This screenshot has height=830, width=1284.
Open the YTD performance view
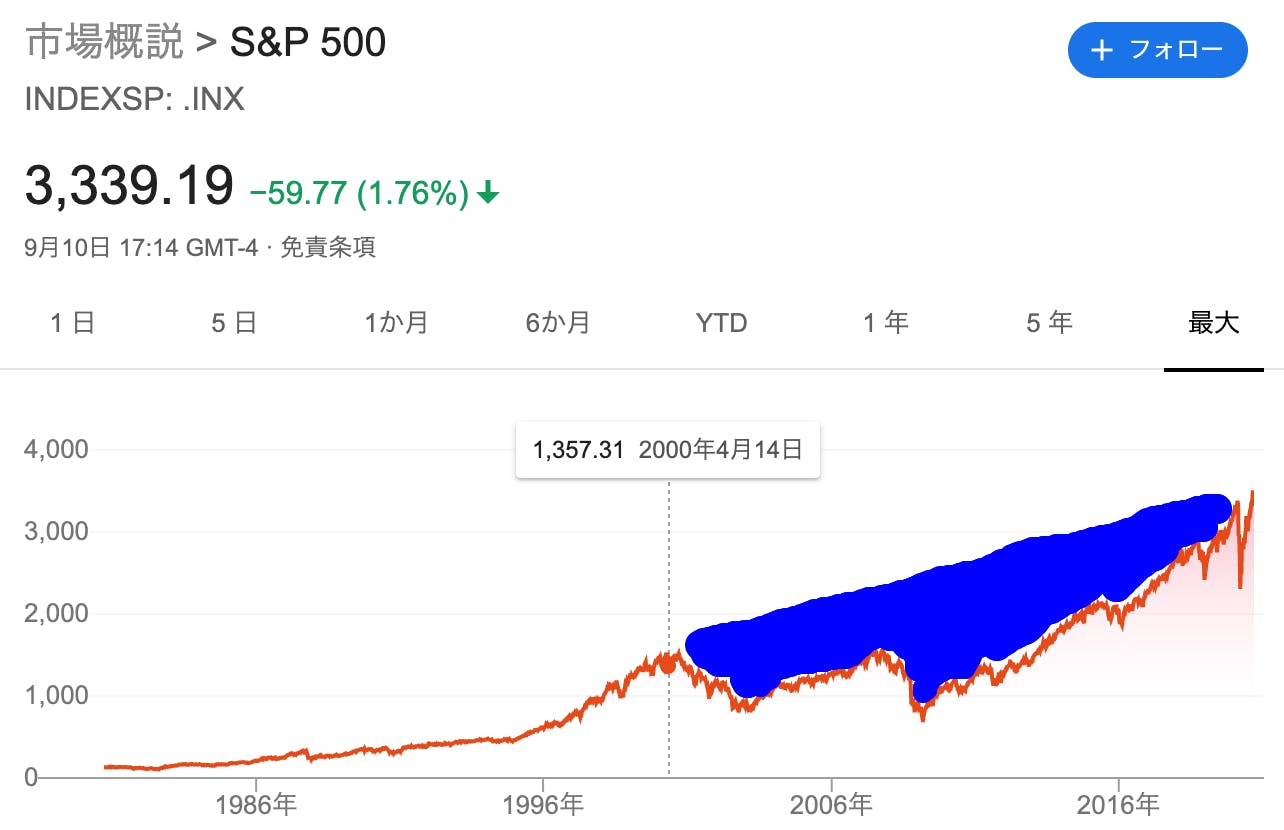point(722,322)
